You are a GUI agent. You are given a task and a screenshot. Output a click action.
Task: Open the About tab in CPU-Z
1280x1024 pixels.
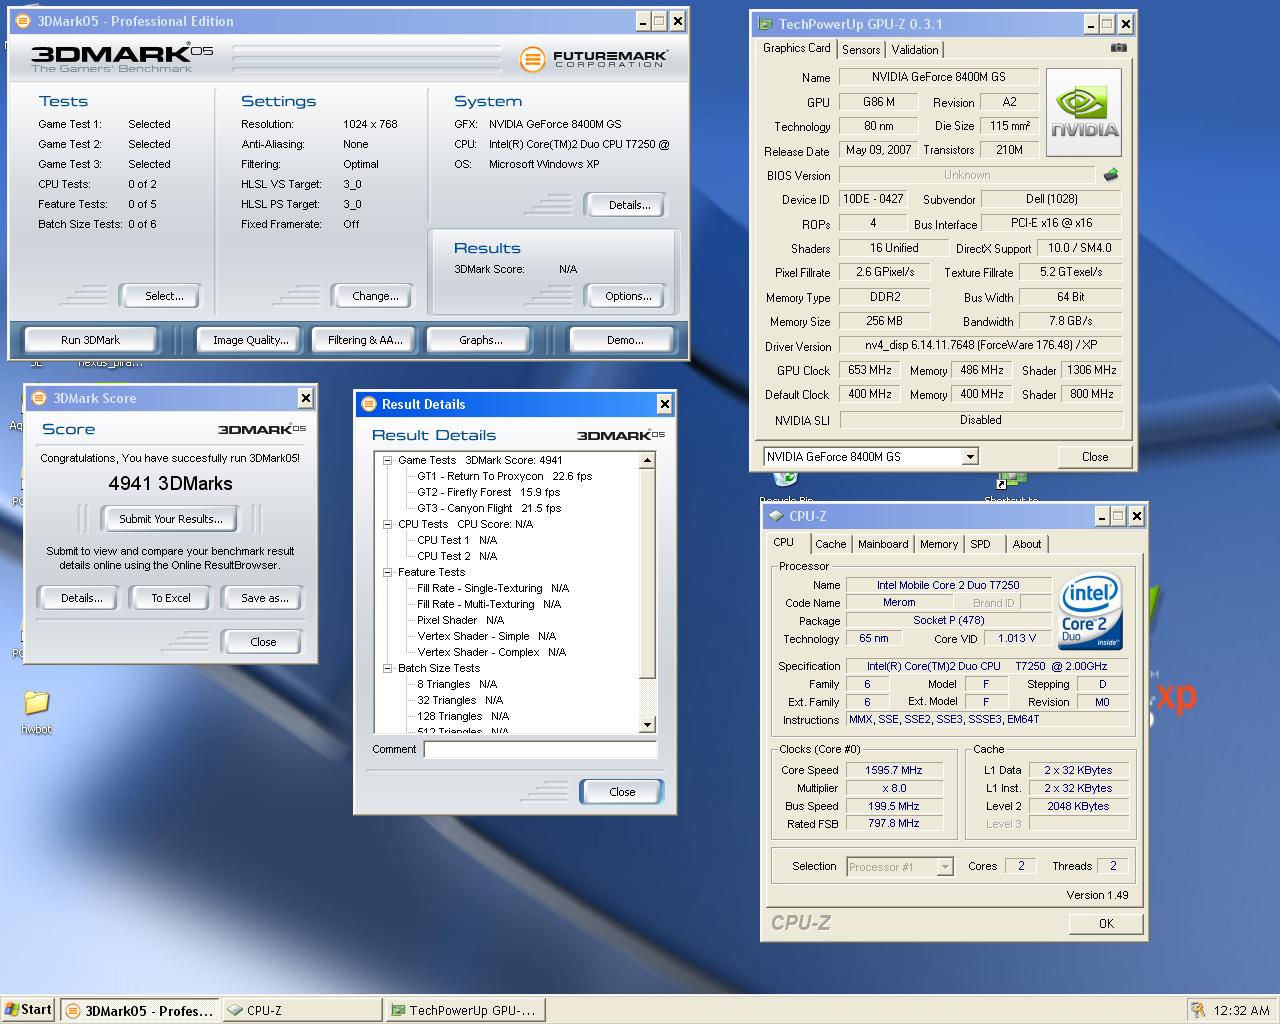click(x=1027, y=544)
